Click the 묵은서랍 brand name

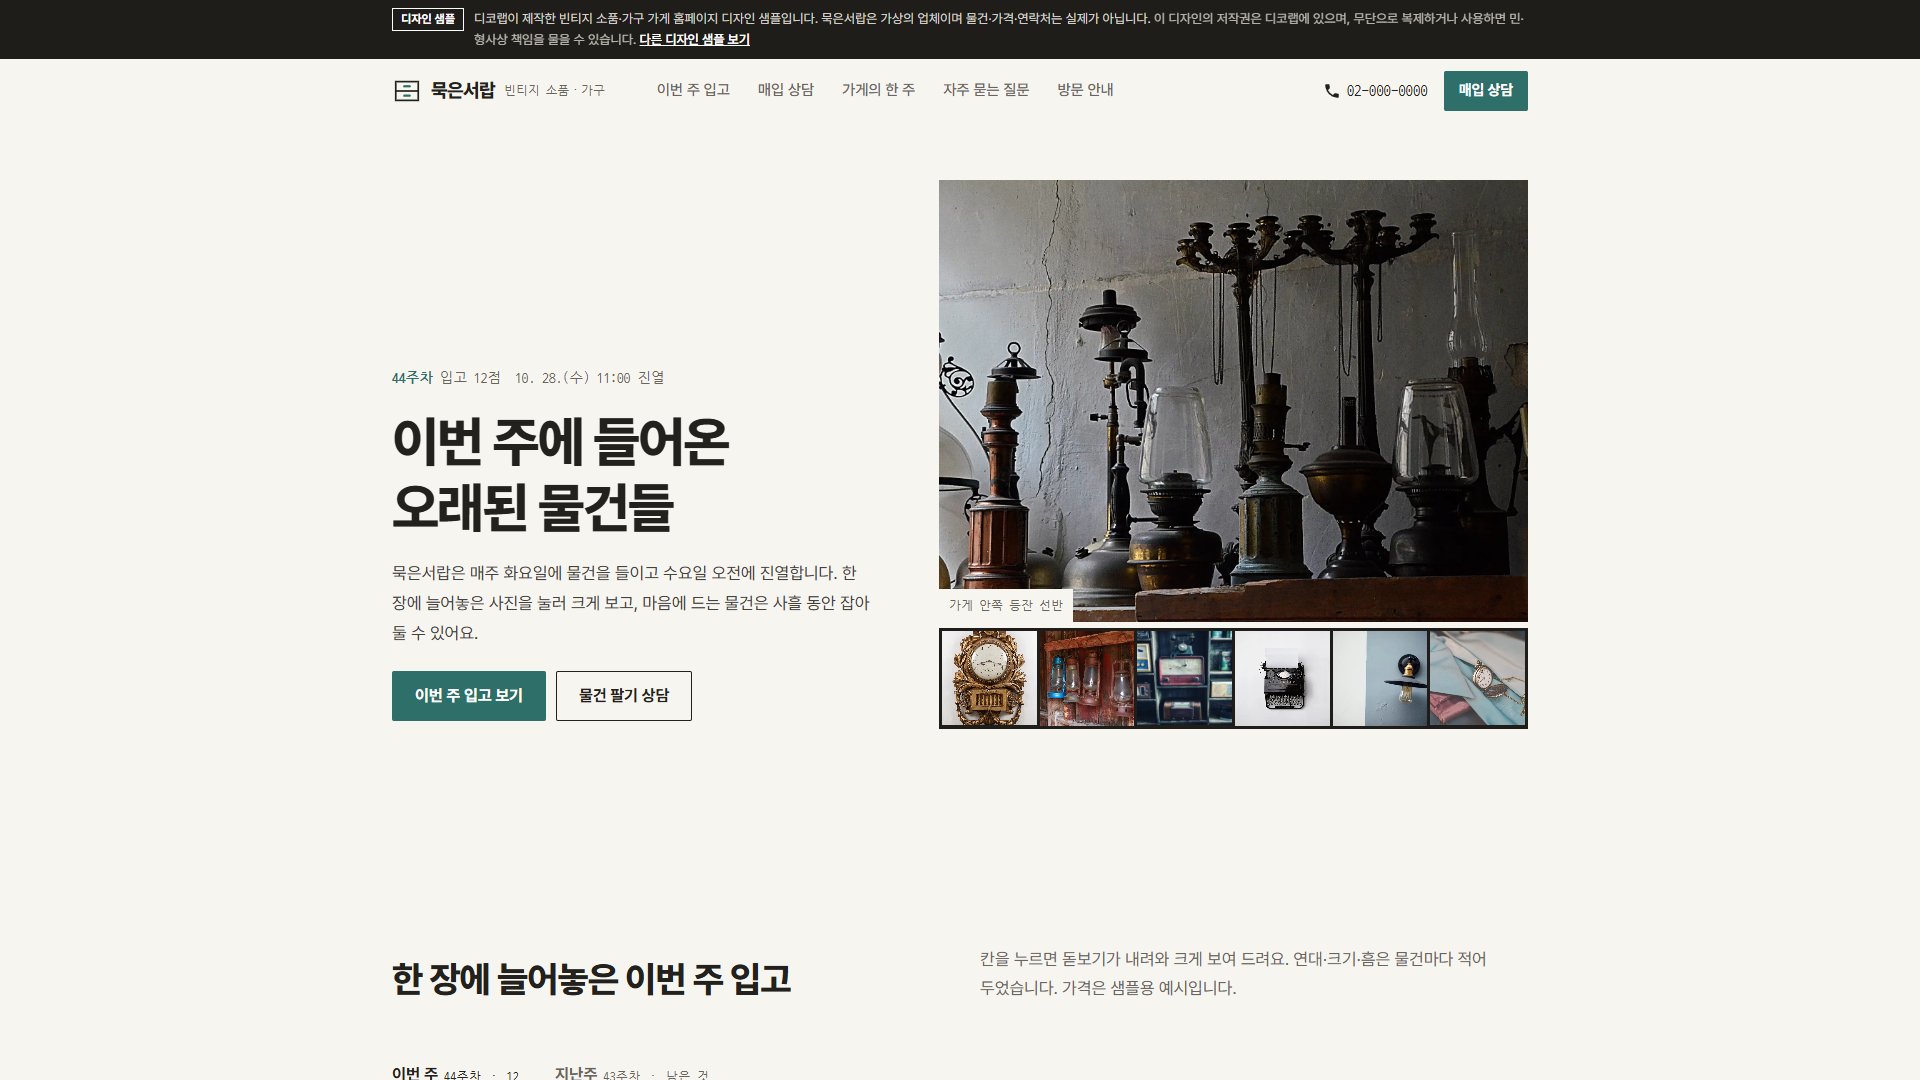(463, 90)
